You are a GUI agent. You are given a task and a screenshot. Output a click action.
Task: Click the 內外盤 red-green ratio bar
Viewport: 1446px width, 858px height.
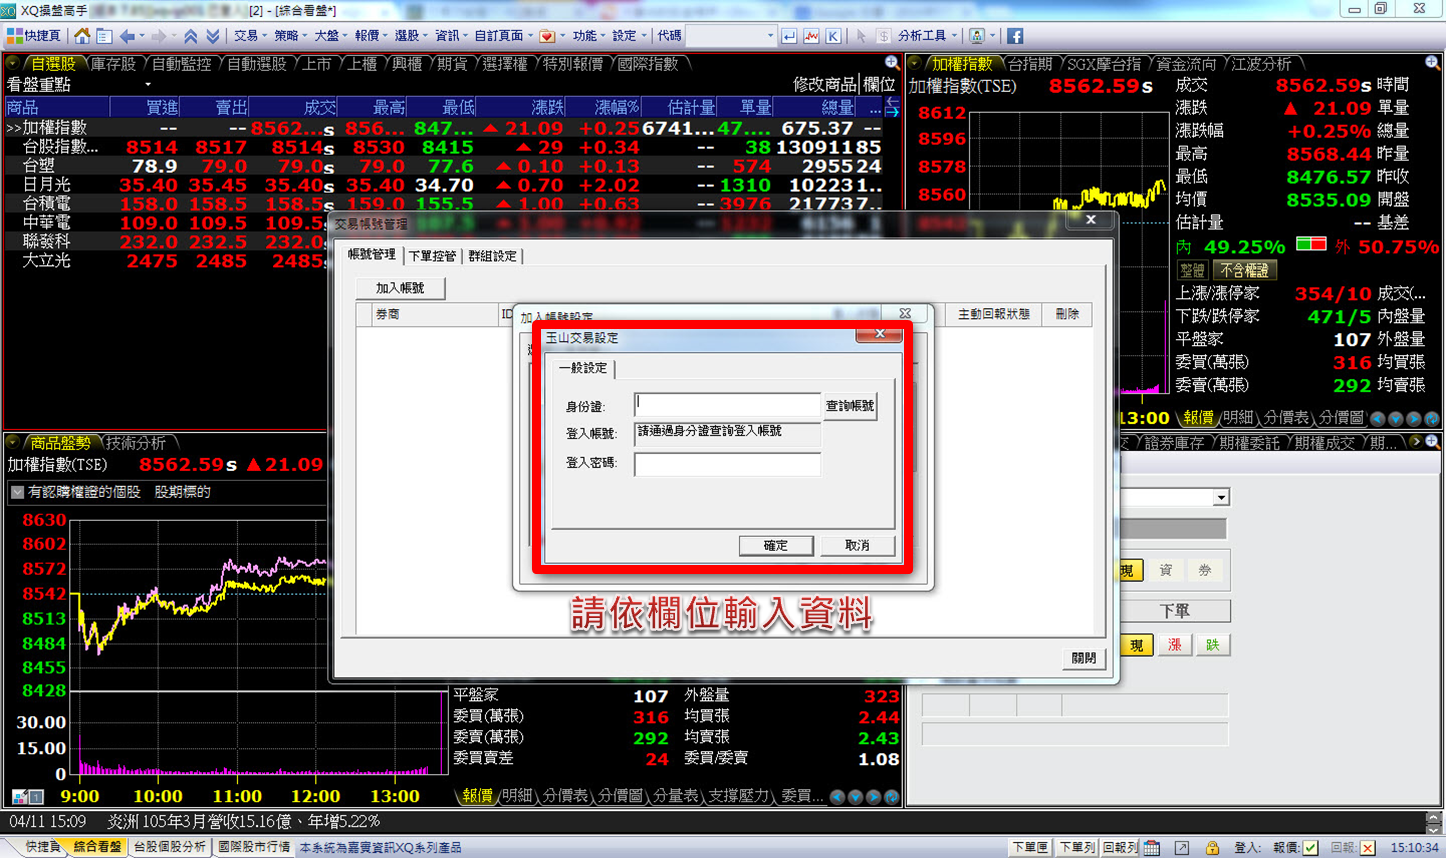tap(1310, 244)
